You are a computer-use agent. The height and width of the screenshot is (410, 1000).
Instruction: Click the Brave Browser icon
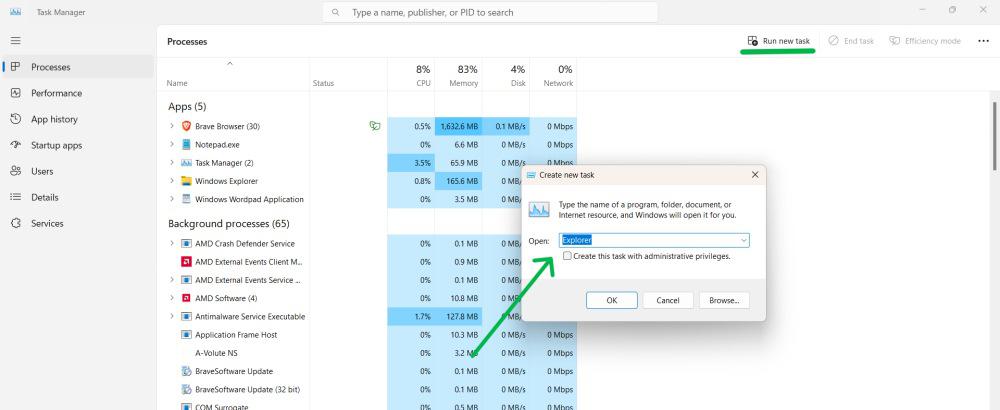pos(186,126)
